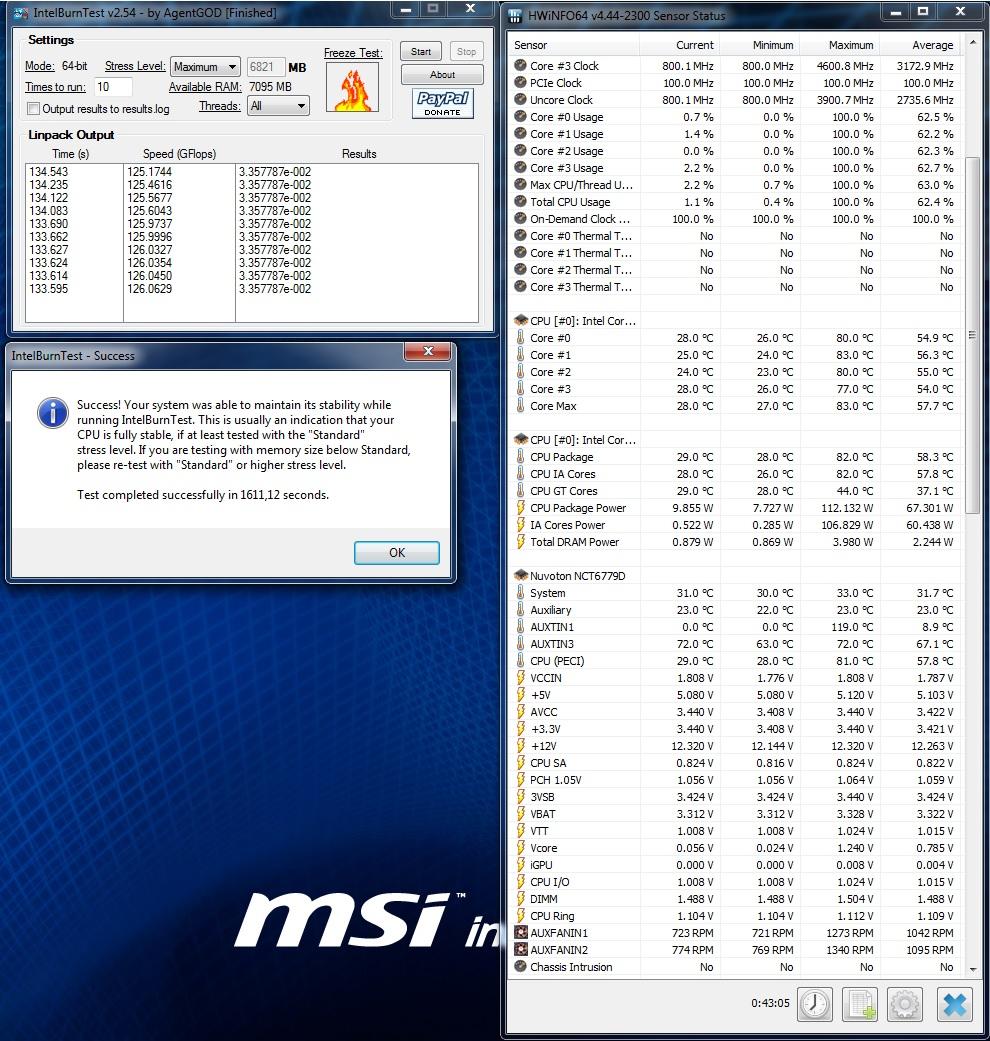This screenshot has width=990, height=1041.
Task: Click the fan icon beside AUXFANIN1
Action: (x=521, y=933)
